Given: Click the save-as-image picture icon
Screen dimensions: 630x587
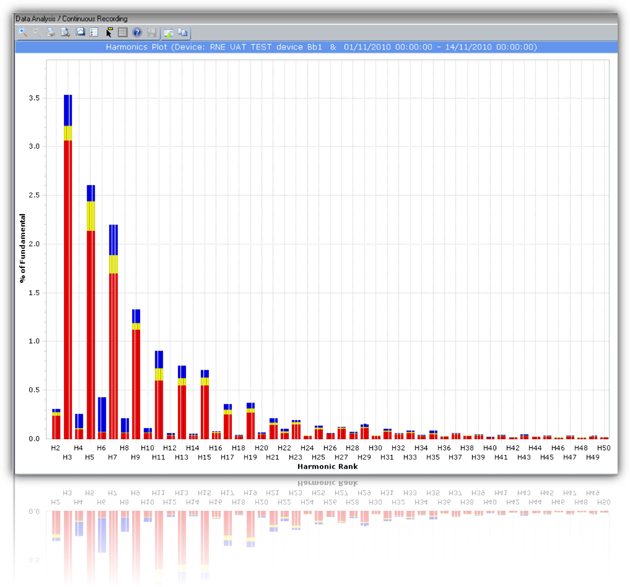Looking at the screenshot, I should (80, 32).
